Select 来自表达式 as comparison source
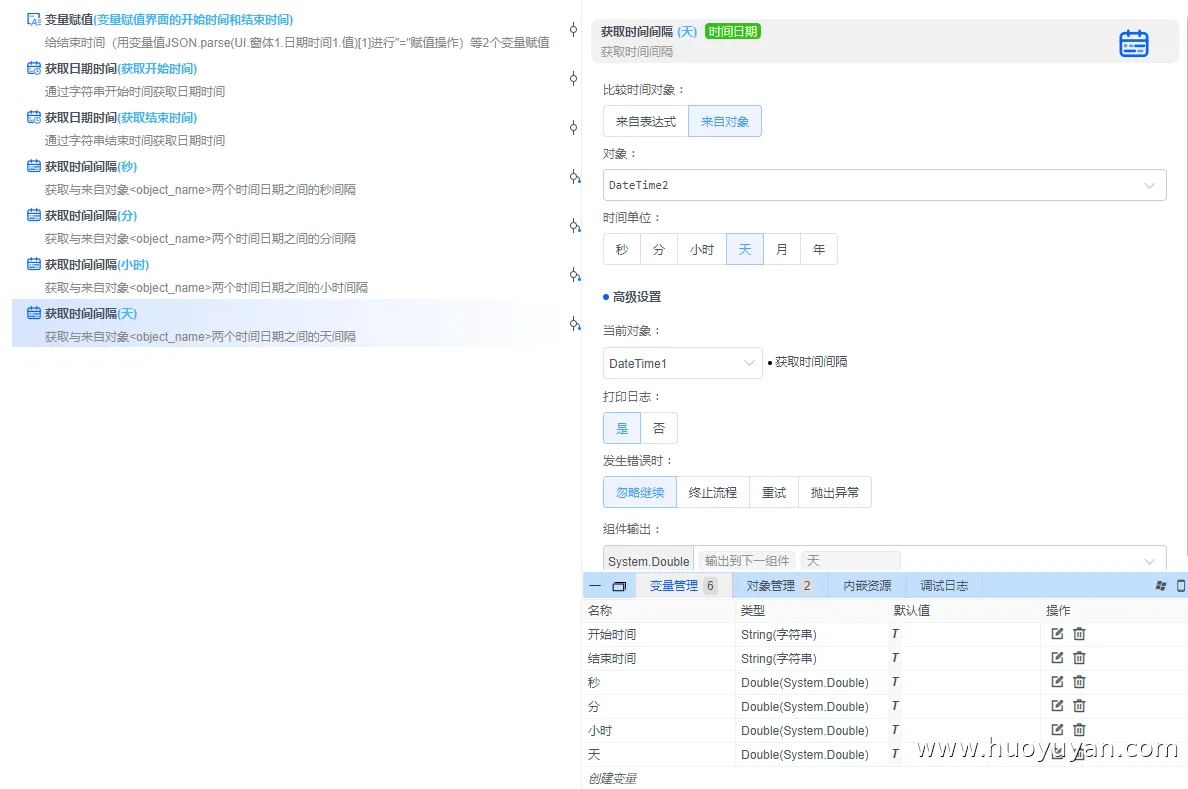 point(646,121)
